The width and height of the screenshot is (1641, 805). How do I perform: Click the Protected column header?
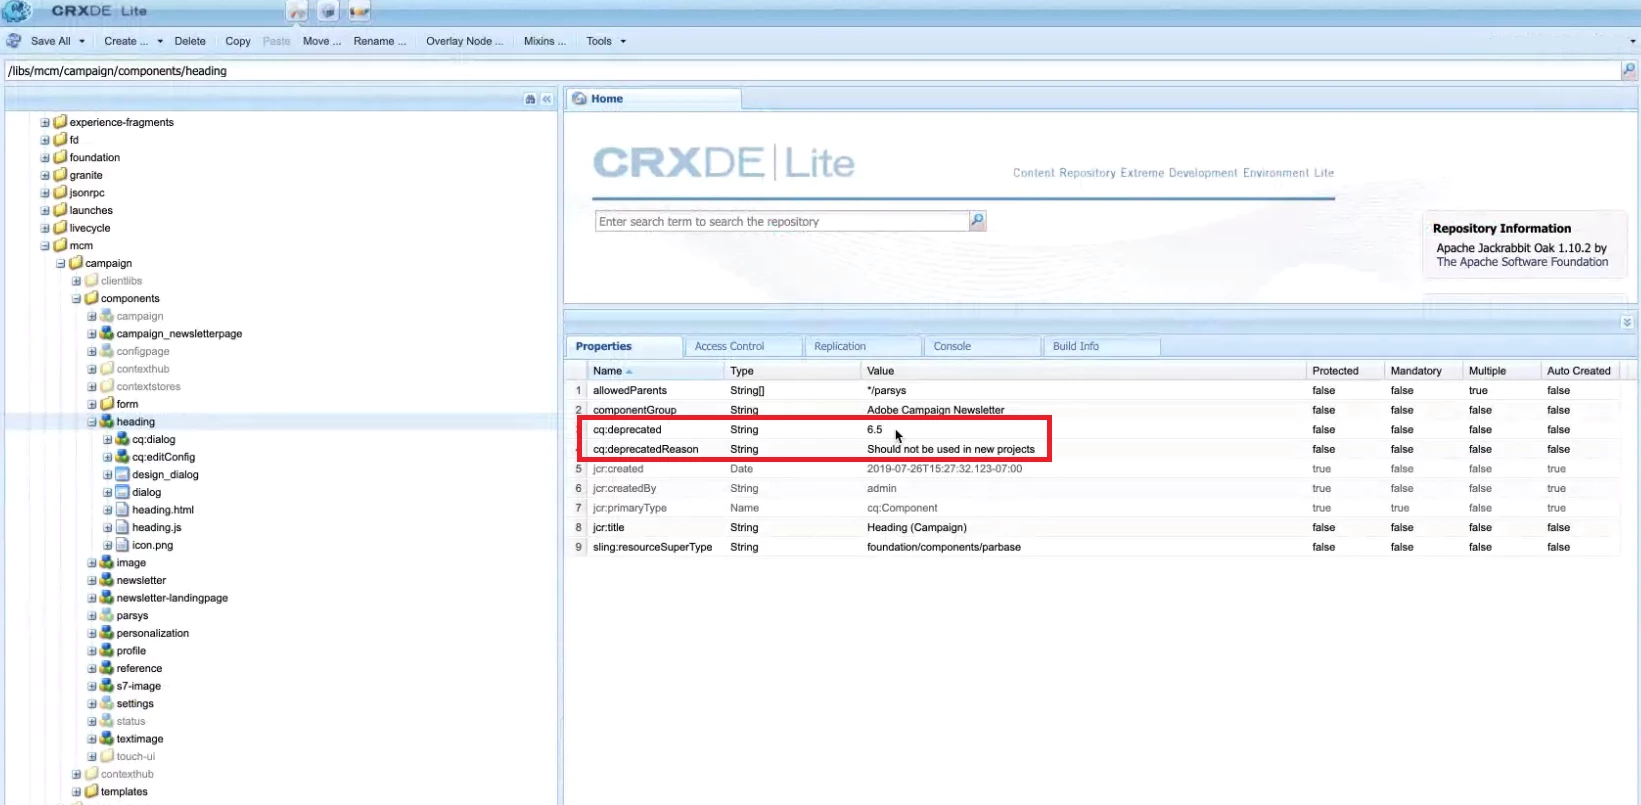pyautogui.click(x=1344, y=371)
